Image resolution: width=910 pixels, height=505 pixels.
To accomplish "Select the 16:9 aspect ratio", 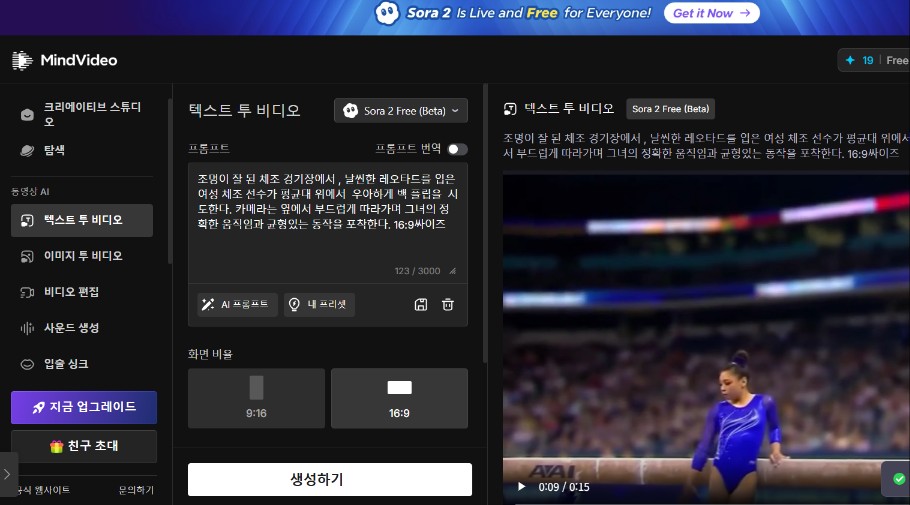I will (x=399, y=397).
